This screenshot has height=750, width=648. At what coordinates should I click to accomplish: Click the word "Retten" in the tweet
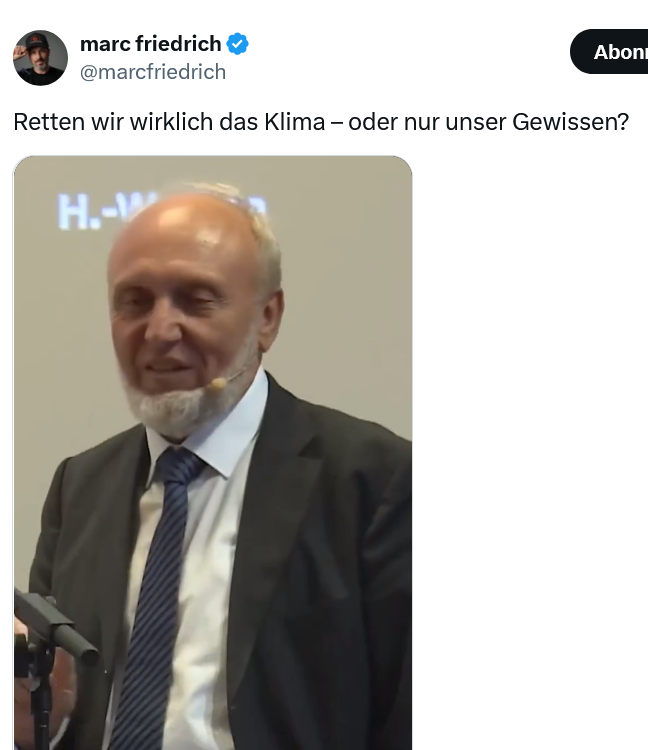[x=49, y=122]
